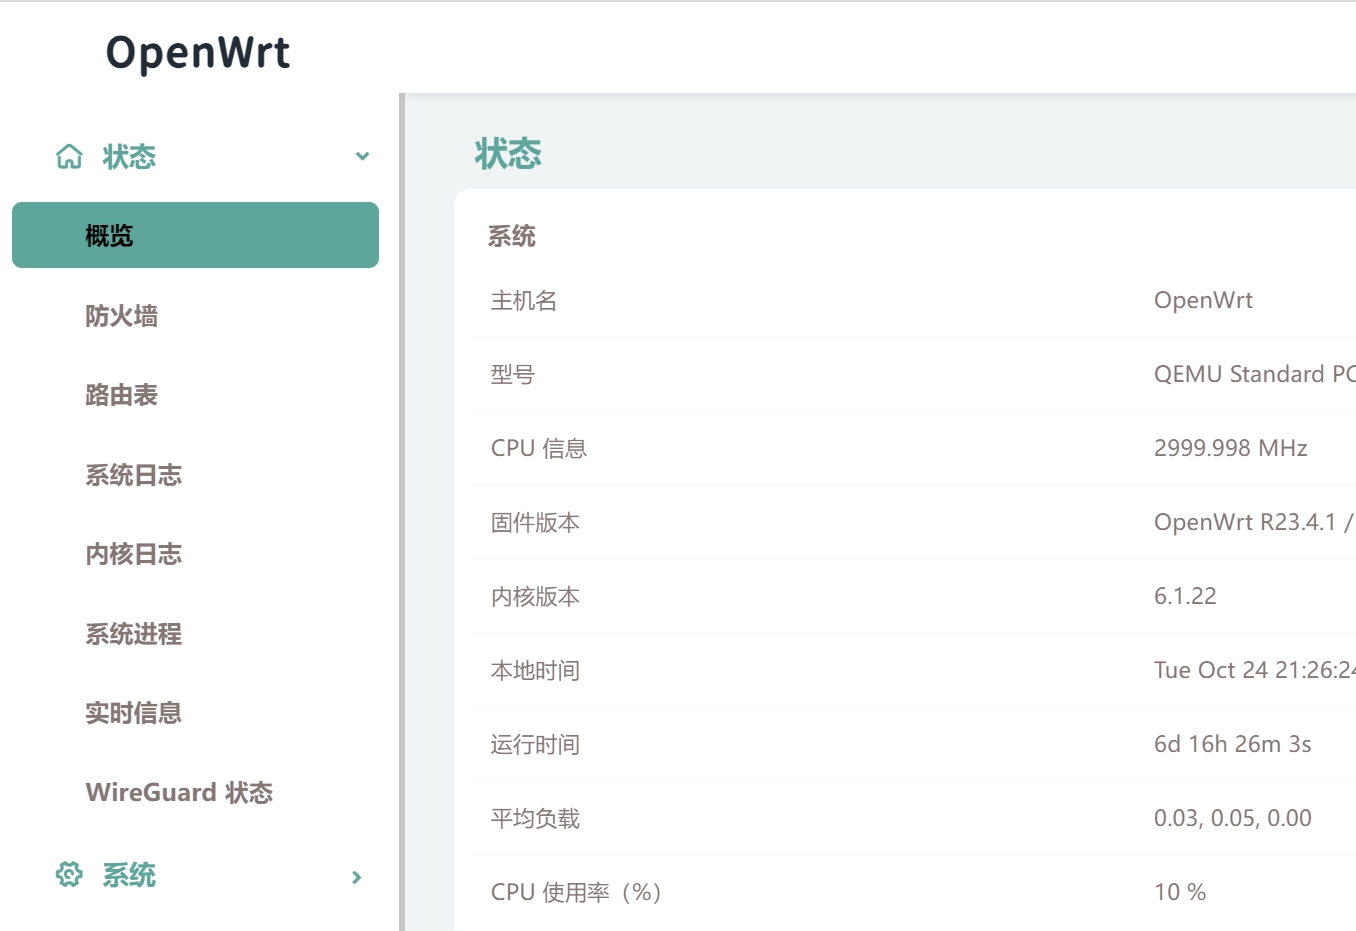
Task: Click the 状态 sidebar section label
Action: click(x=129, y=157)
